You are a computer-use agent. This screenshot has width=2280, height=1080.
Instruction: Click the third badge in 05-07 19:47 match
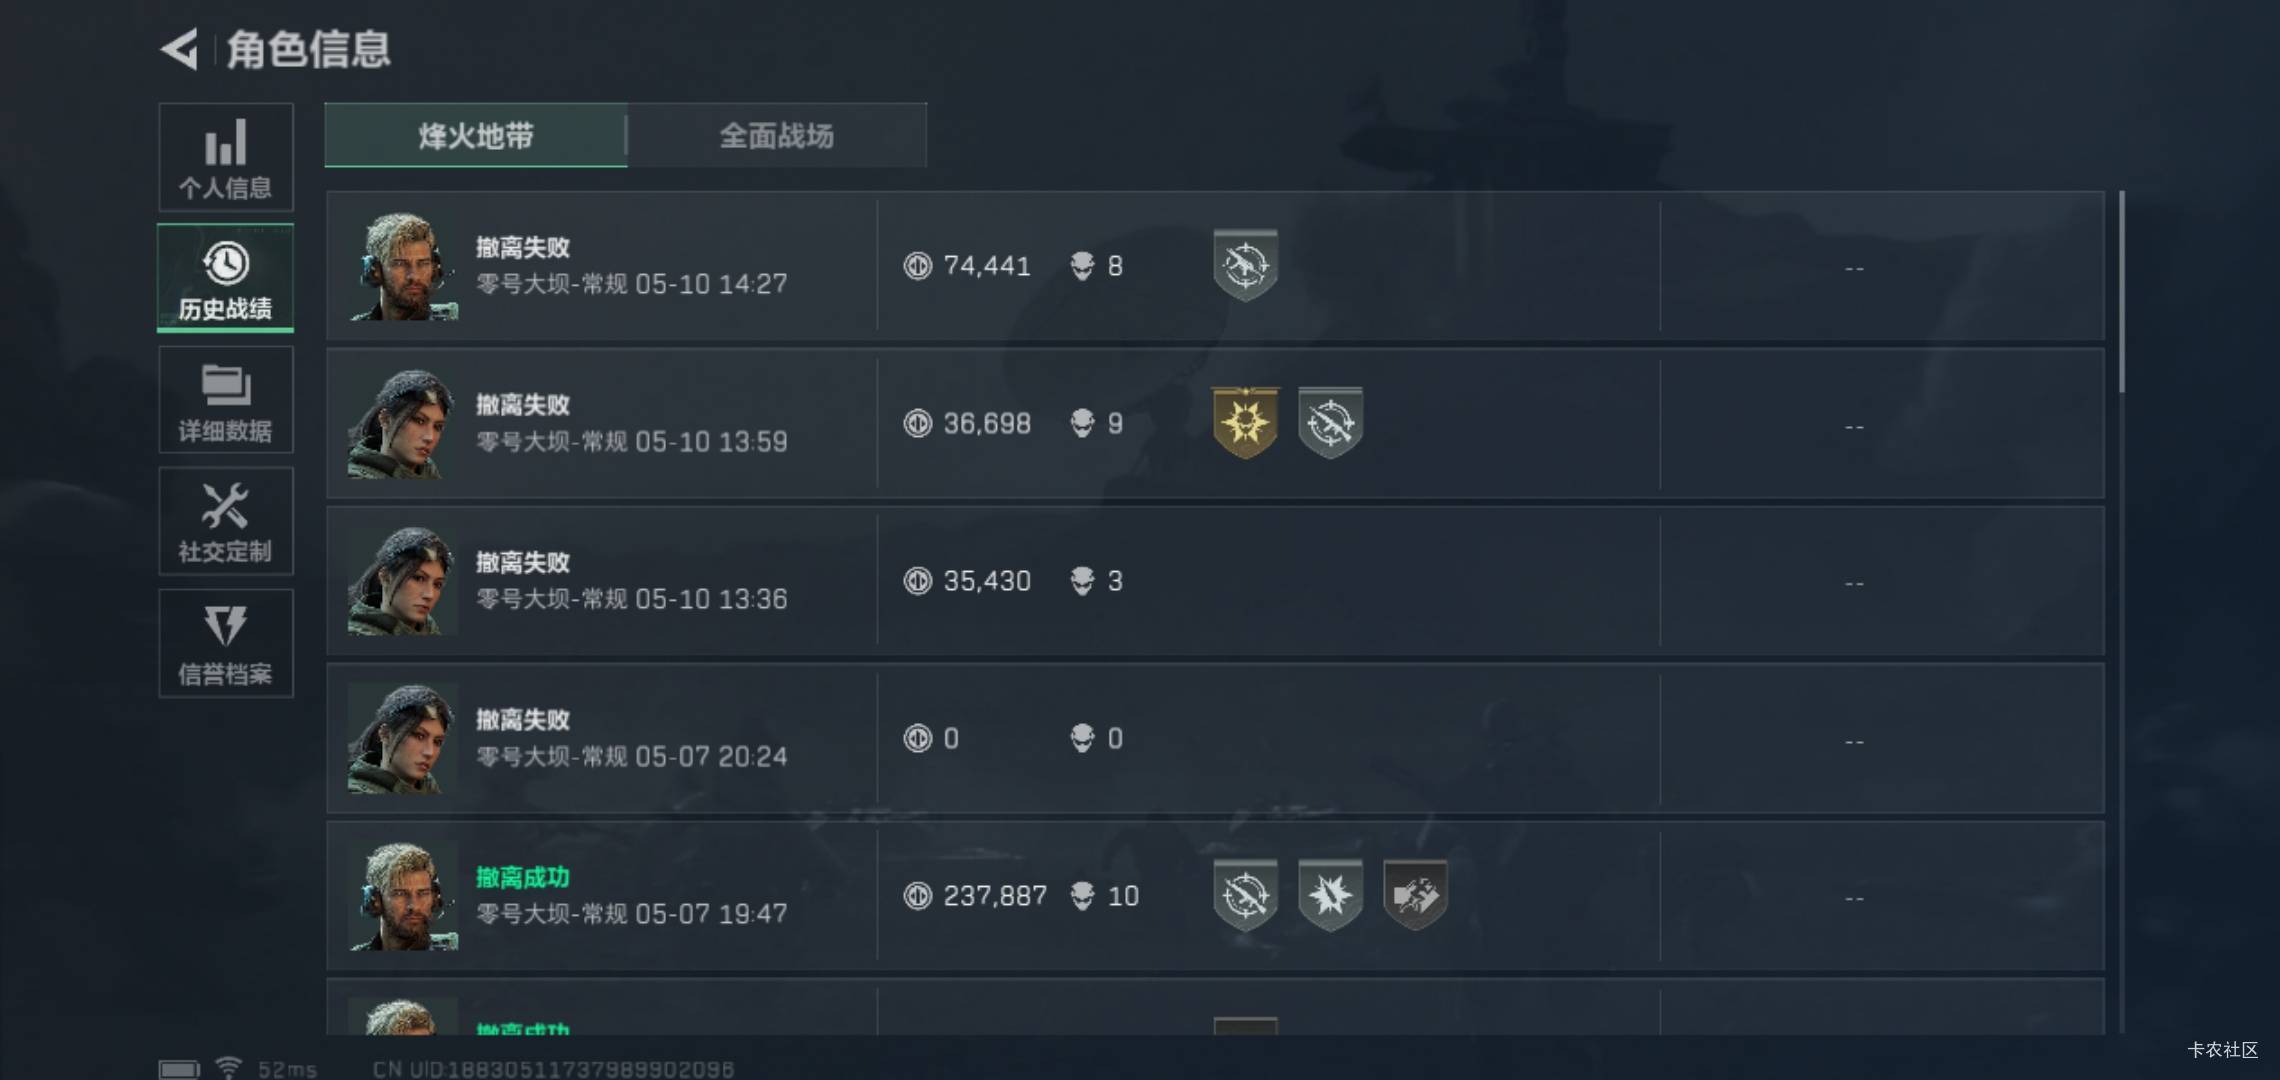coord(1415,895)
